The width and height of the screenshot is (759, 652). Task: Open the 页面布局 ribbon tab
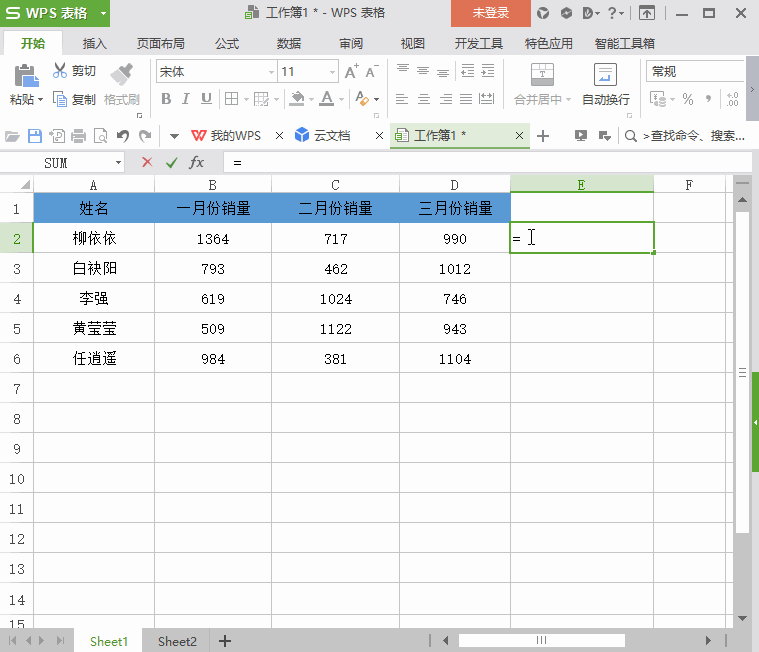[161, 44]
